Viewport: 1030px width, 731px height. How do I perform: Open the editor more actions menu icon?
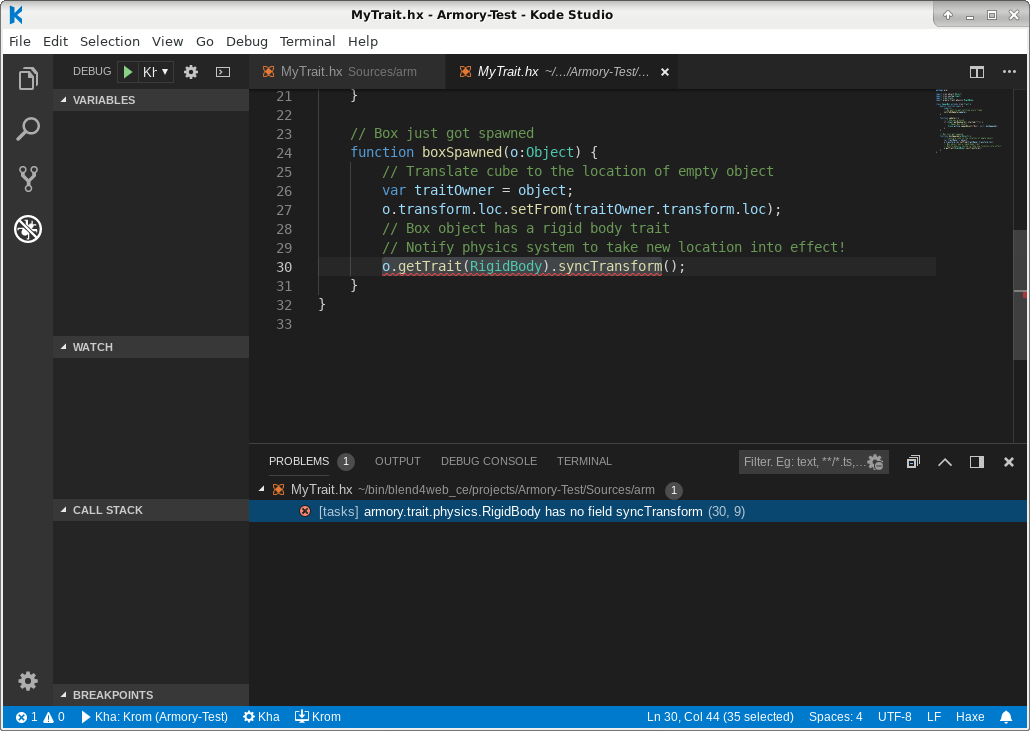(x=1009, y=71)
